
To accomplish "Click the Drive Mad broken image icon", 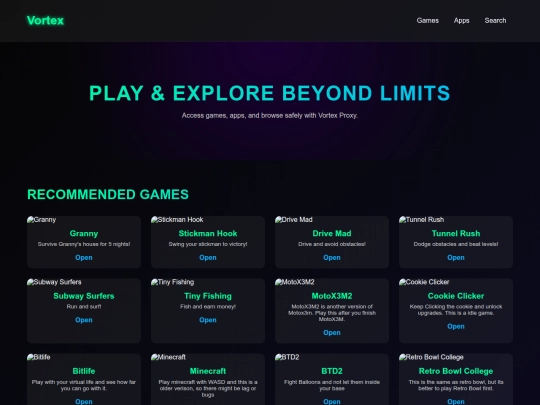I will coord(278,220).
